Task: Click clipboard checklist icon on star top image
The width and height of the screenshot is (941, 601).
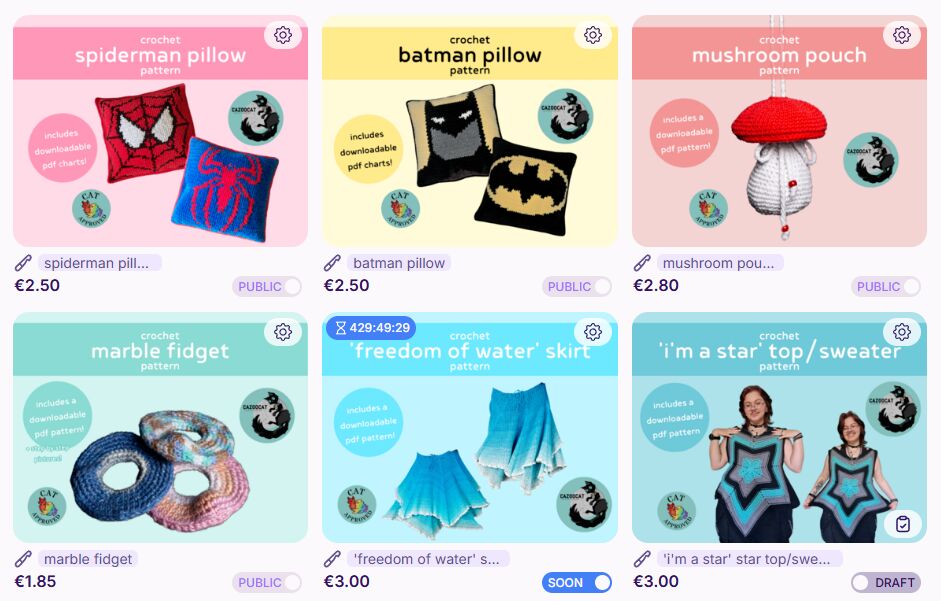Action: [903, 524]
